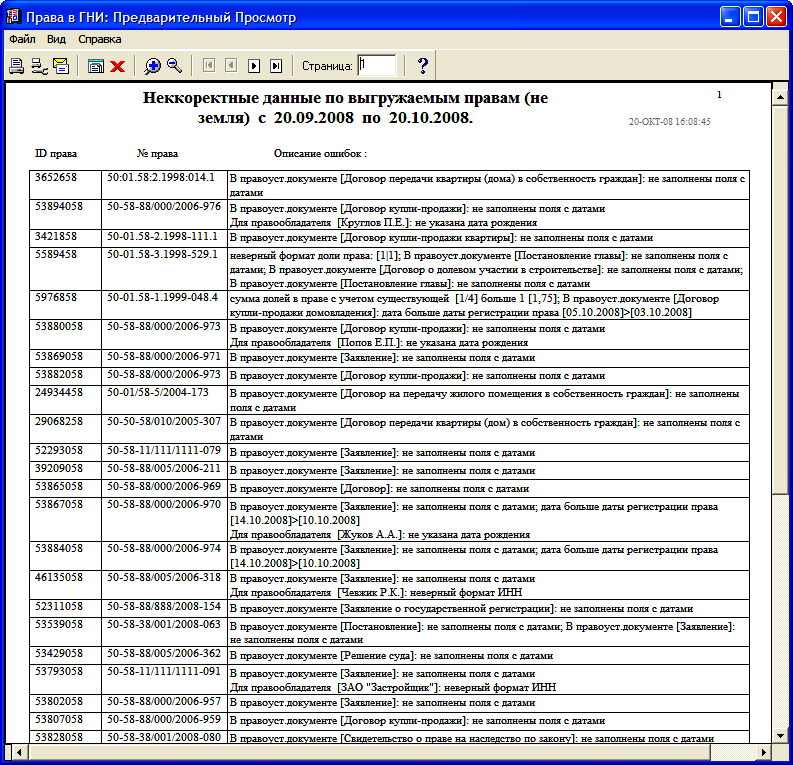Click right number 50-58-38/001/2008-080
Image resolution: width=793 pixels, height=765 pixels.
pyautogui.click(x=164, y=737)
